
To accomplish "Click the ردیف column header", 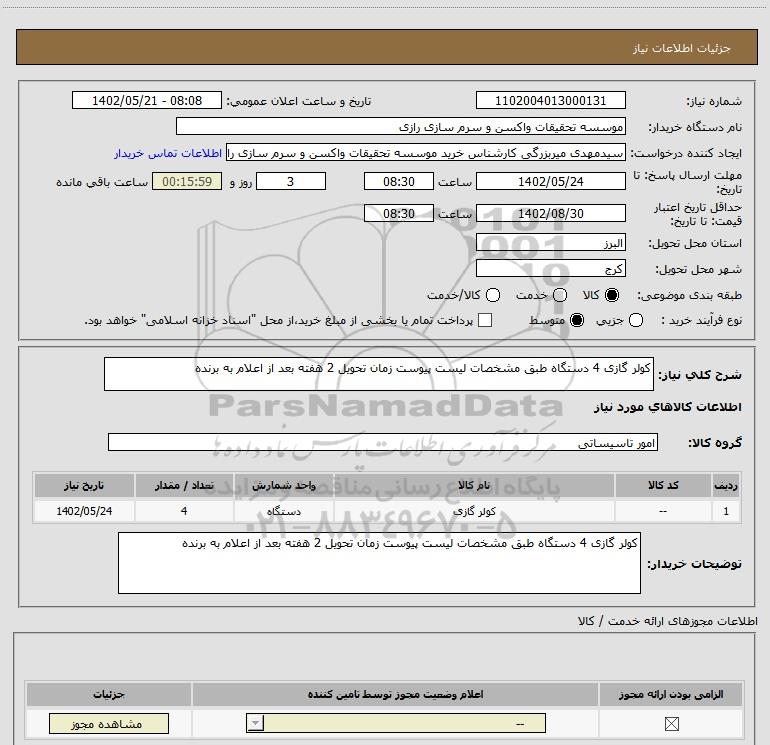I will pos(726,485).
